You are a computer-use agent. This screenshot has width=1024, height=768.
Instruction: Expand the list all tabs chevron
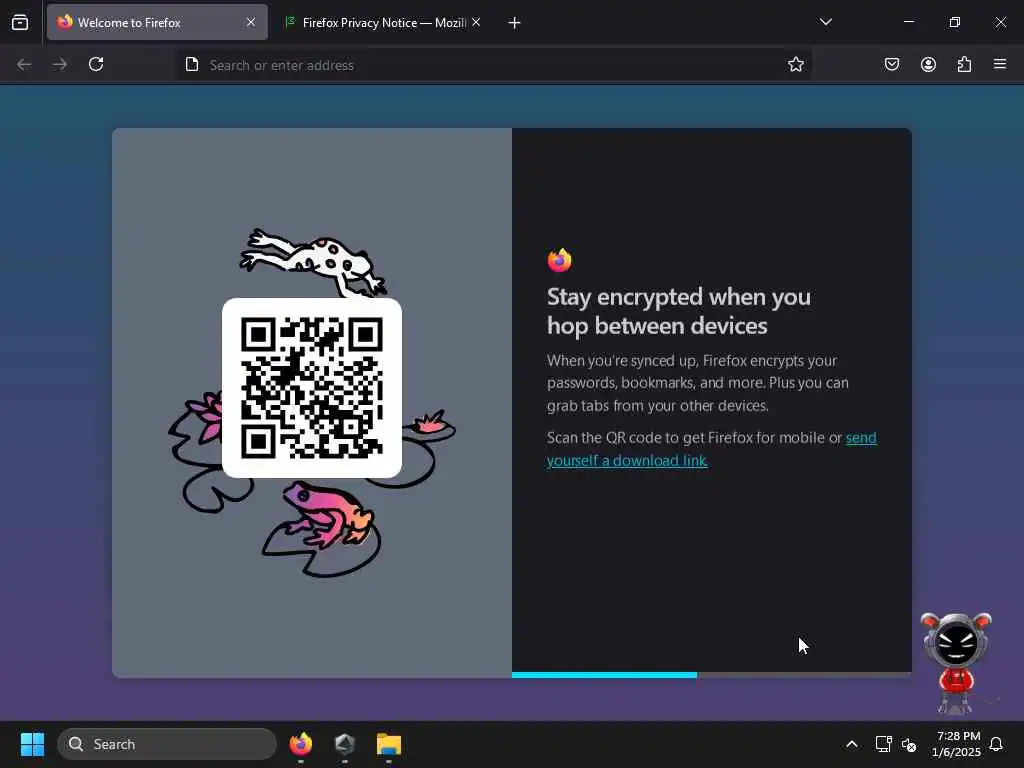[825, 22]
